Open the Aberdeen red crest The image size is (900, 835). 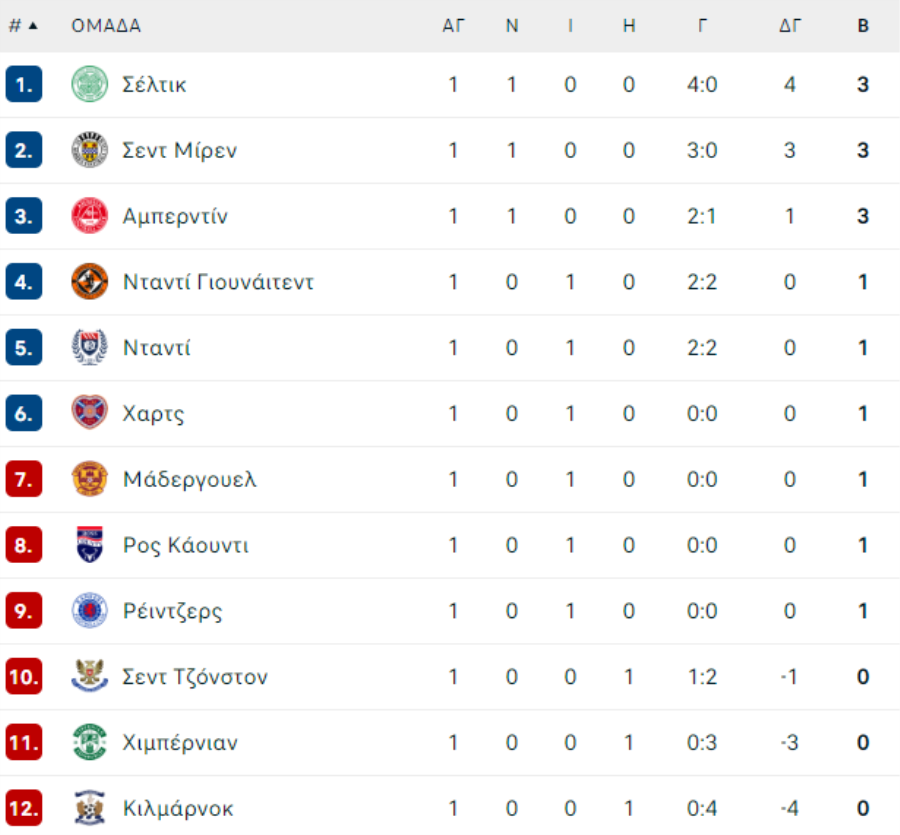click(x=90, y=216)
